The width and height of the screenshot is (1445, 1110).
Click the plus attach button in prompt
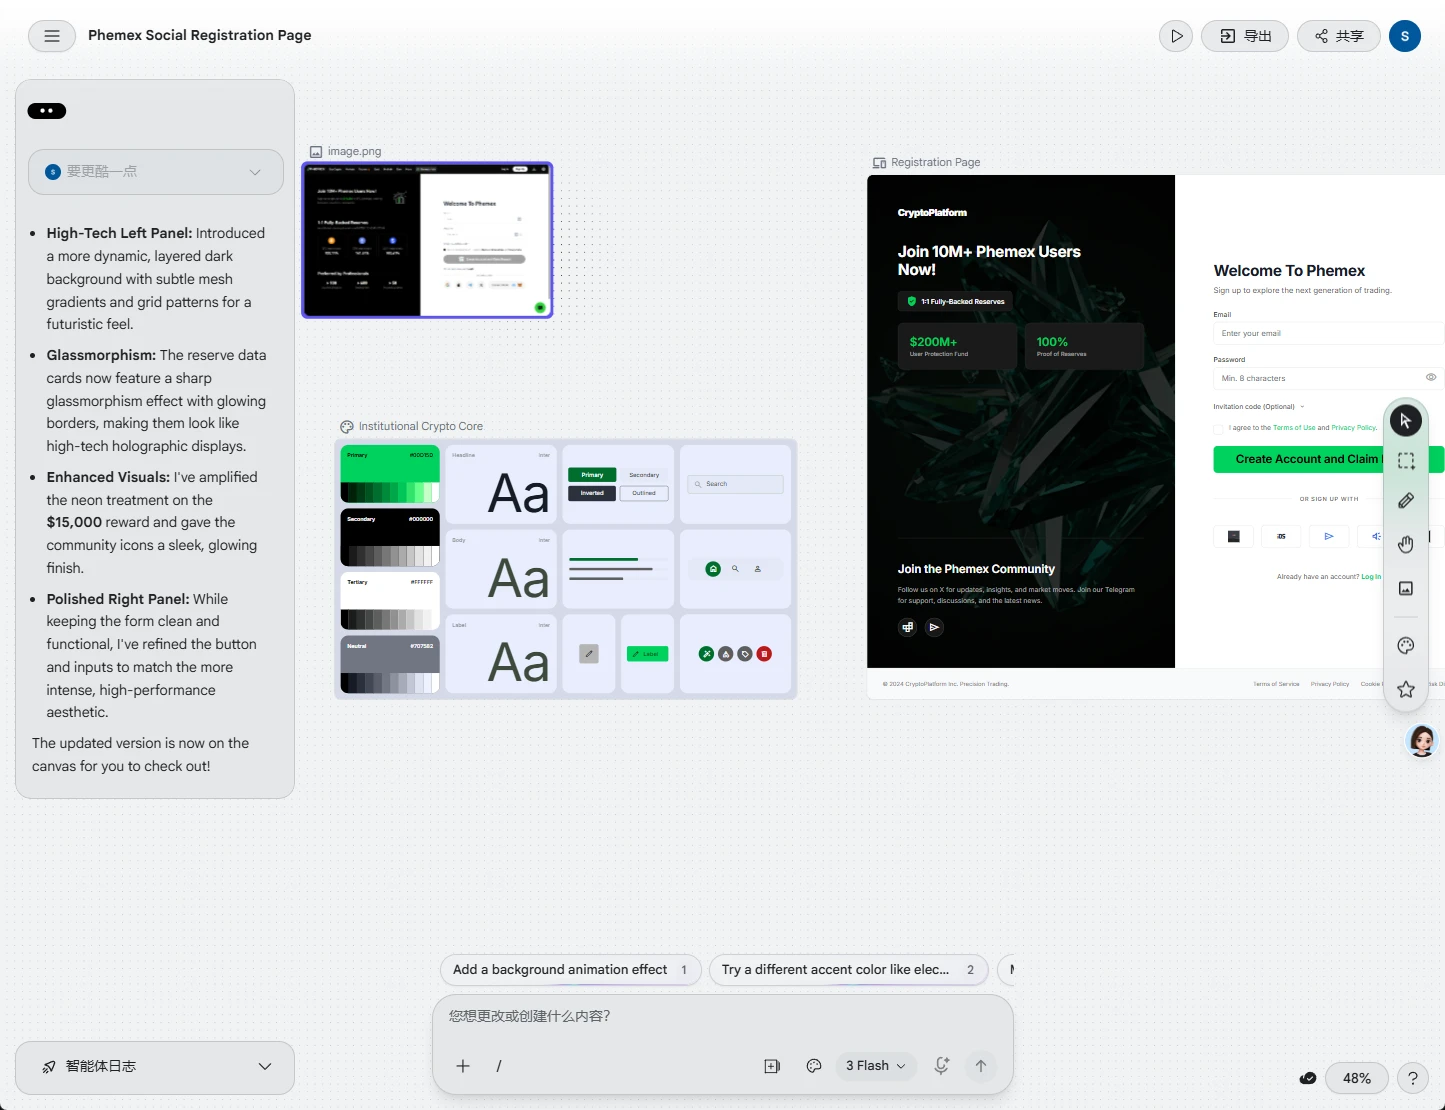click(x=463, y=1066)
